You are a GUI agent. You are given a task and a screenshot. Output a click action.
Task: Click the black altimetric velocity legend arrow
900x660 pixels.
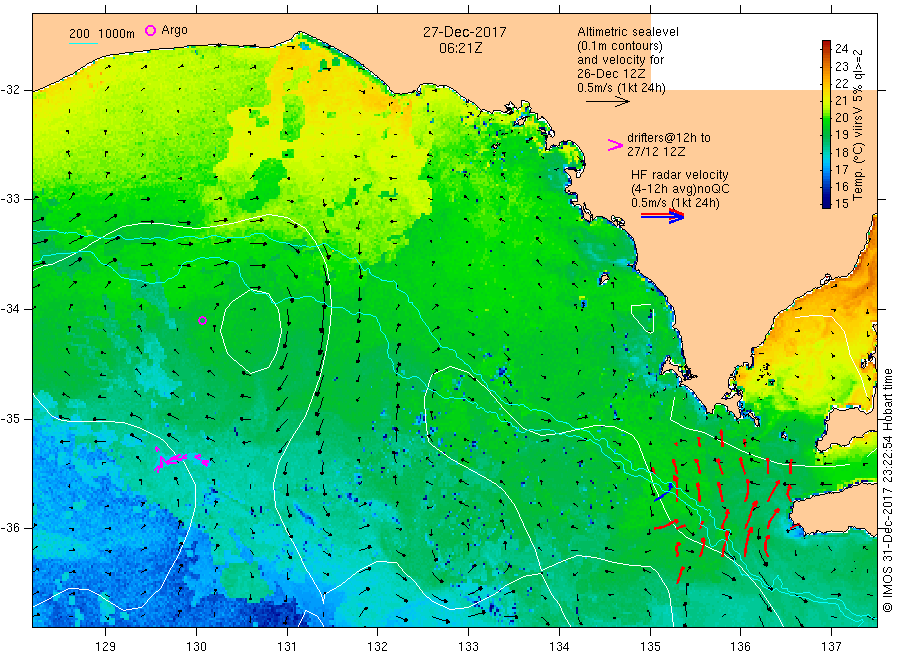click(x=607, y=102)
